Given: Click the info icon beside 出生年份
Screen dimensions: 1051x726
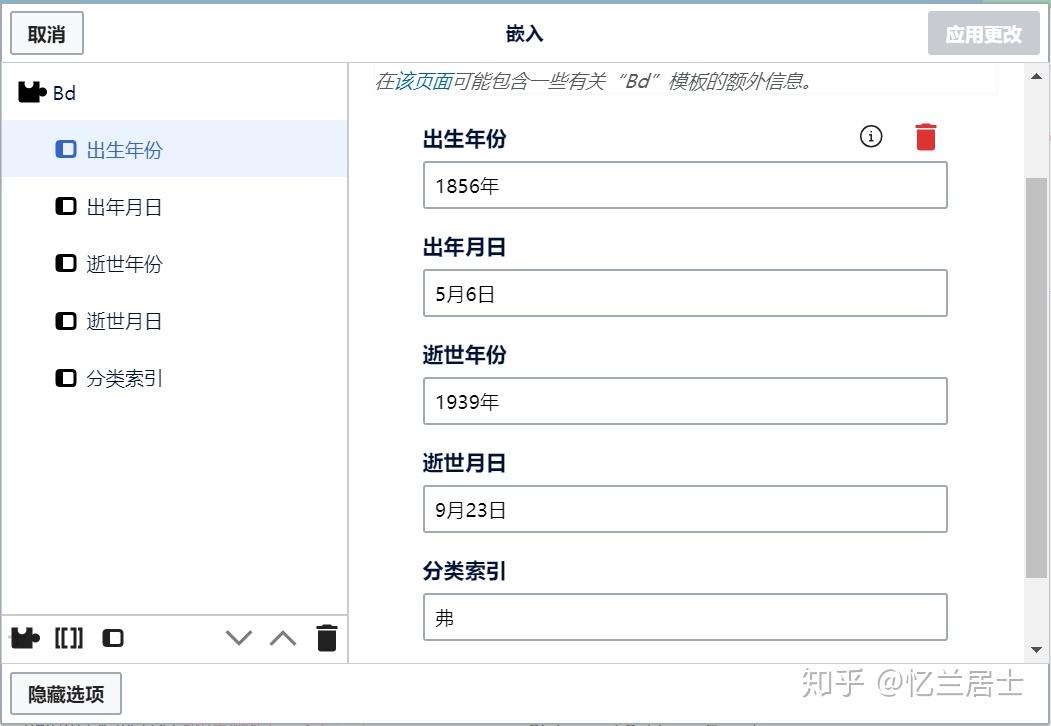Looking at the screenshot, I should (x=871, y=137).
